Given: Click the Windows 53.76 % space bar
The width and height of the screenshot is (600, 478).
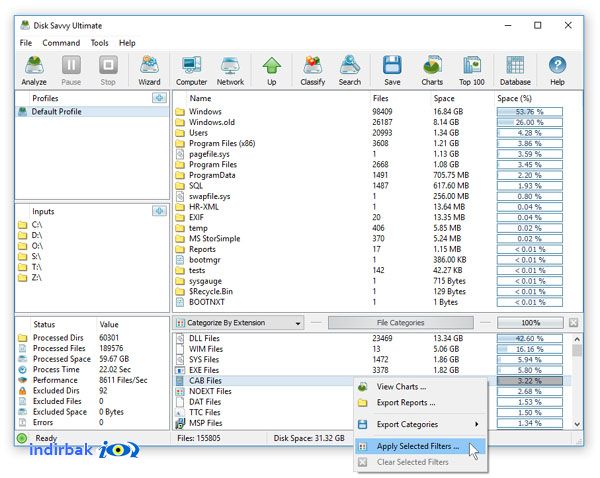Looking at the screenshot, I should click(530, 112).
